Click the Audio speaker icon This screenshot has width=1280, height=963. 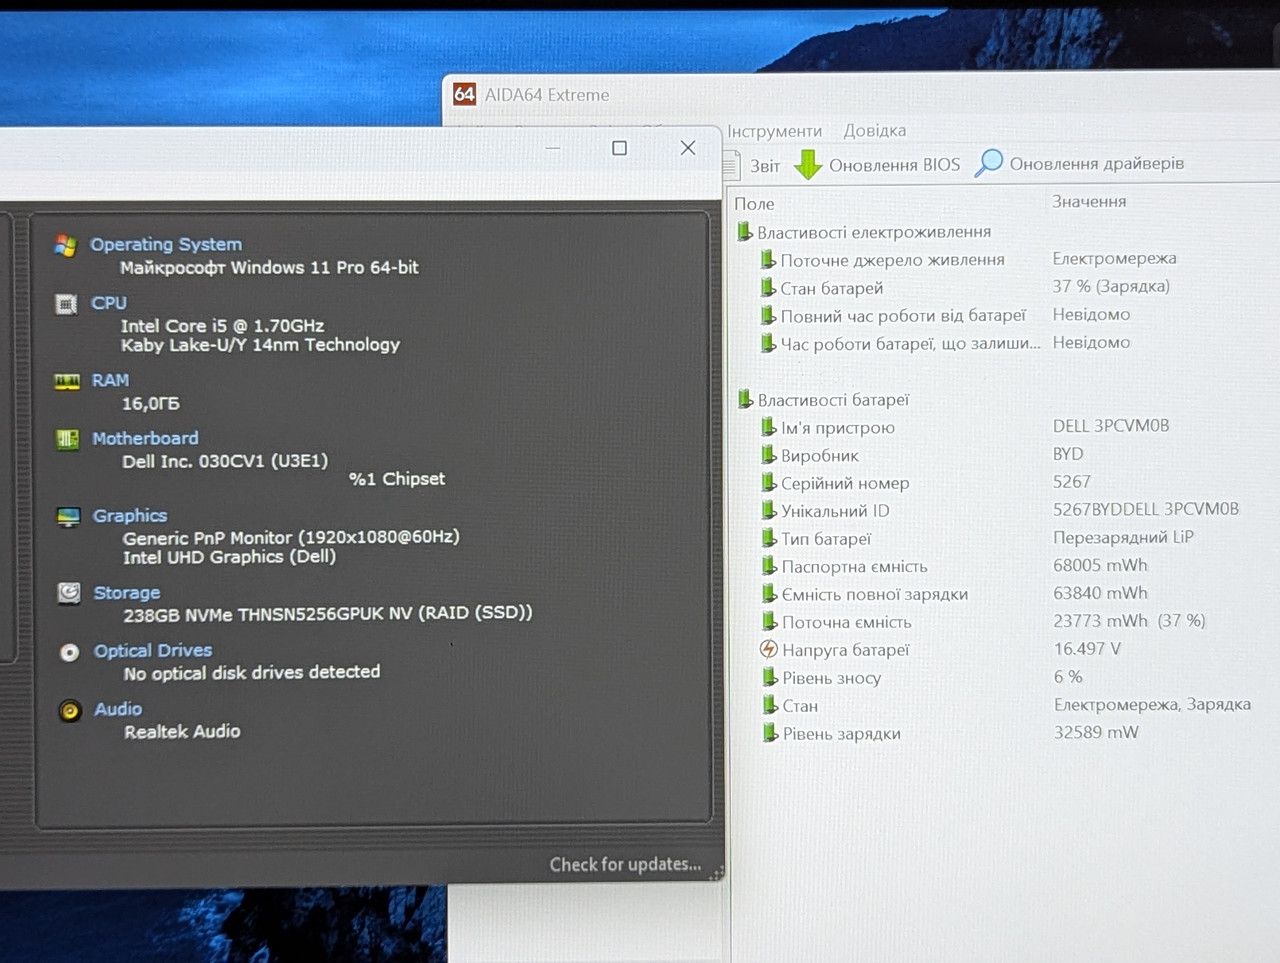click(x=70, y=711)
